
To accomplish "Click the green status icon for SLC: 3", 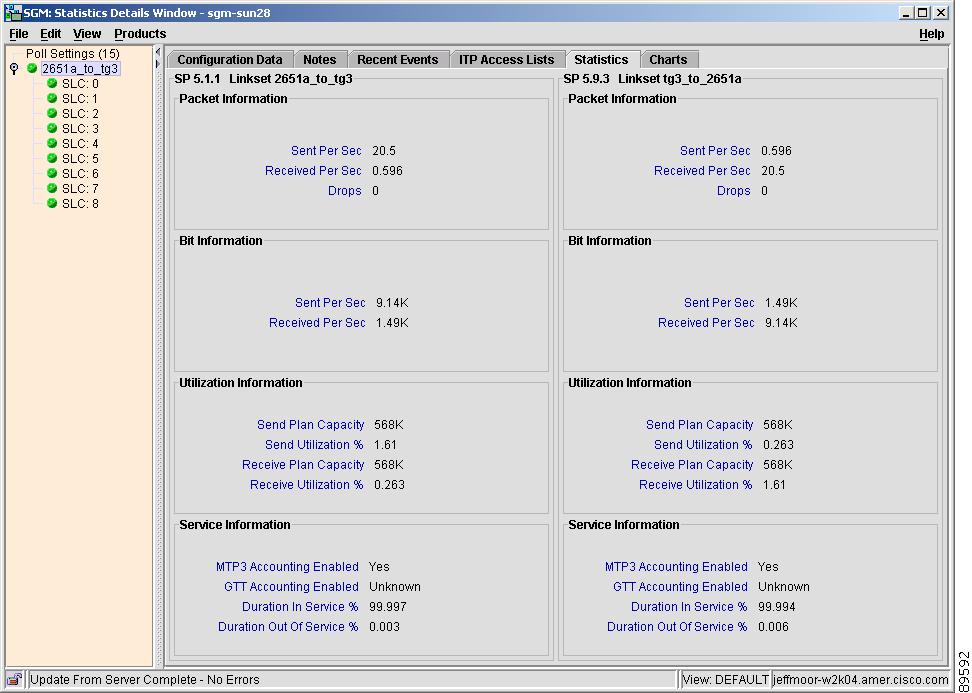I will pyautogui.click(x=52, y=128).
